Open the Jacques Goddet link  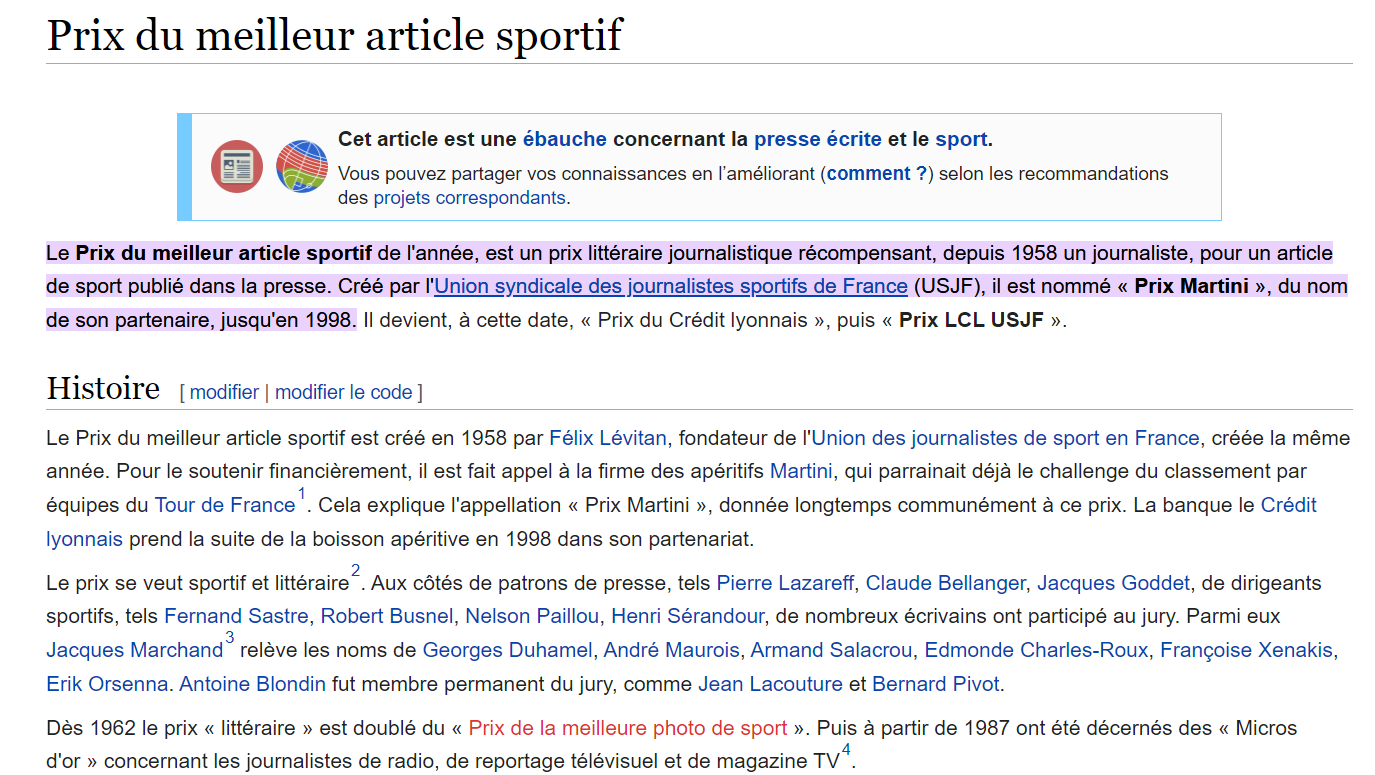[1113, 583]
